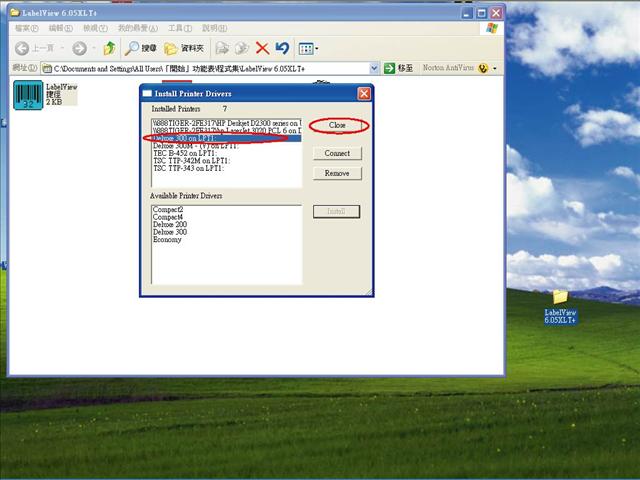Click the Explorer window folder title icon
This screenshot has height=480, width=640.
15,13
